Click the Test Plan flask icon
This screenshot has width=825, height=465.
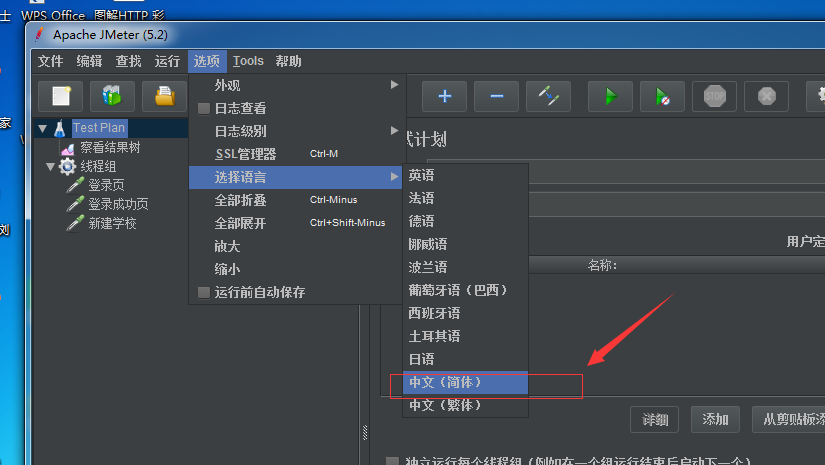point(59,128)
